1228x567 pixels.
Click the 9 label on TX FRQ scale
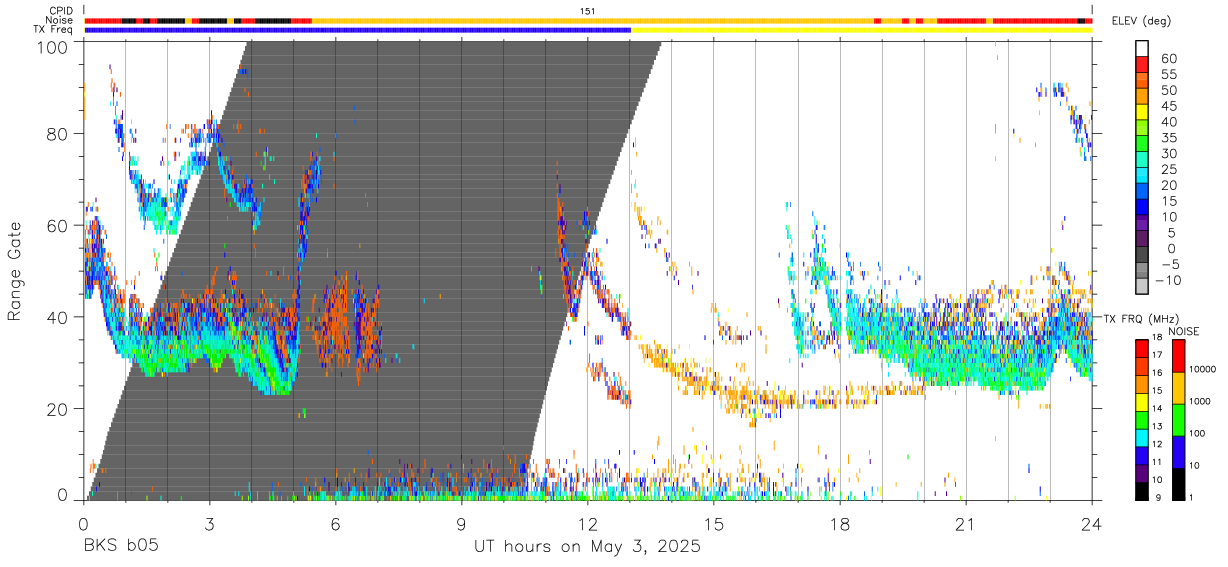tap(1158, 497)
